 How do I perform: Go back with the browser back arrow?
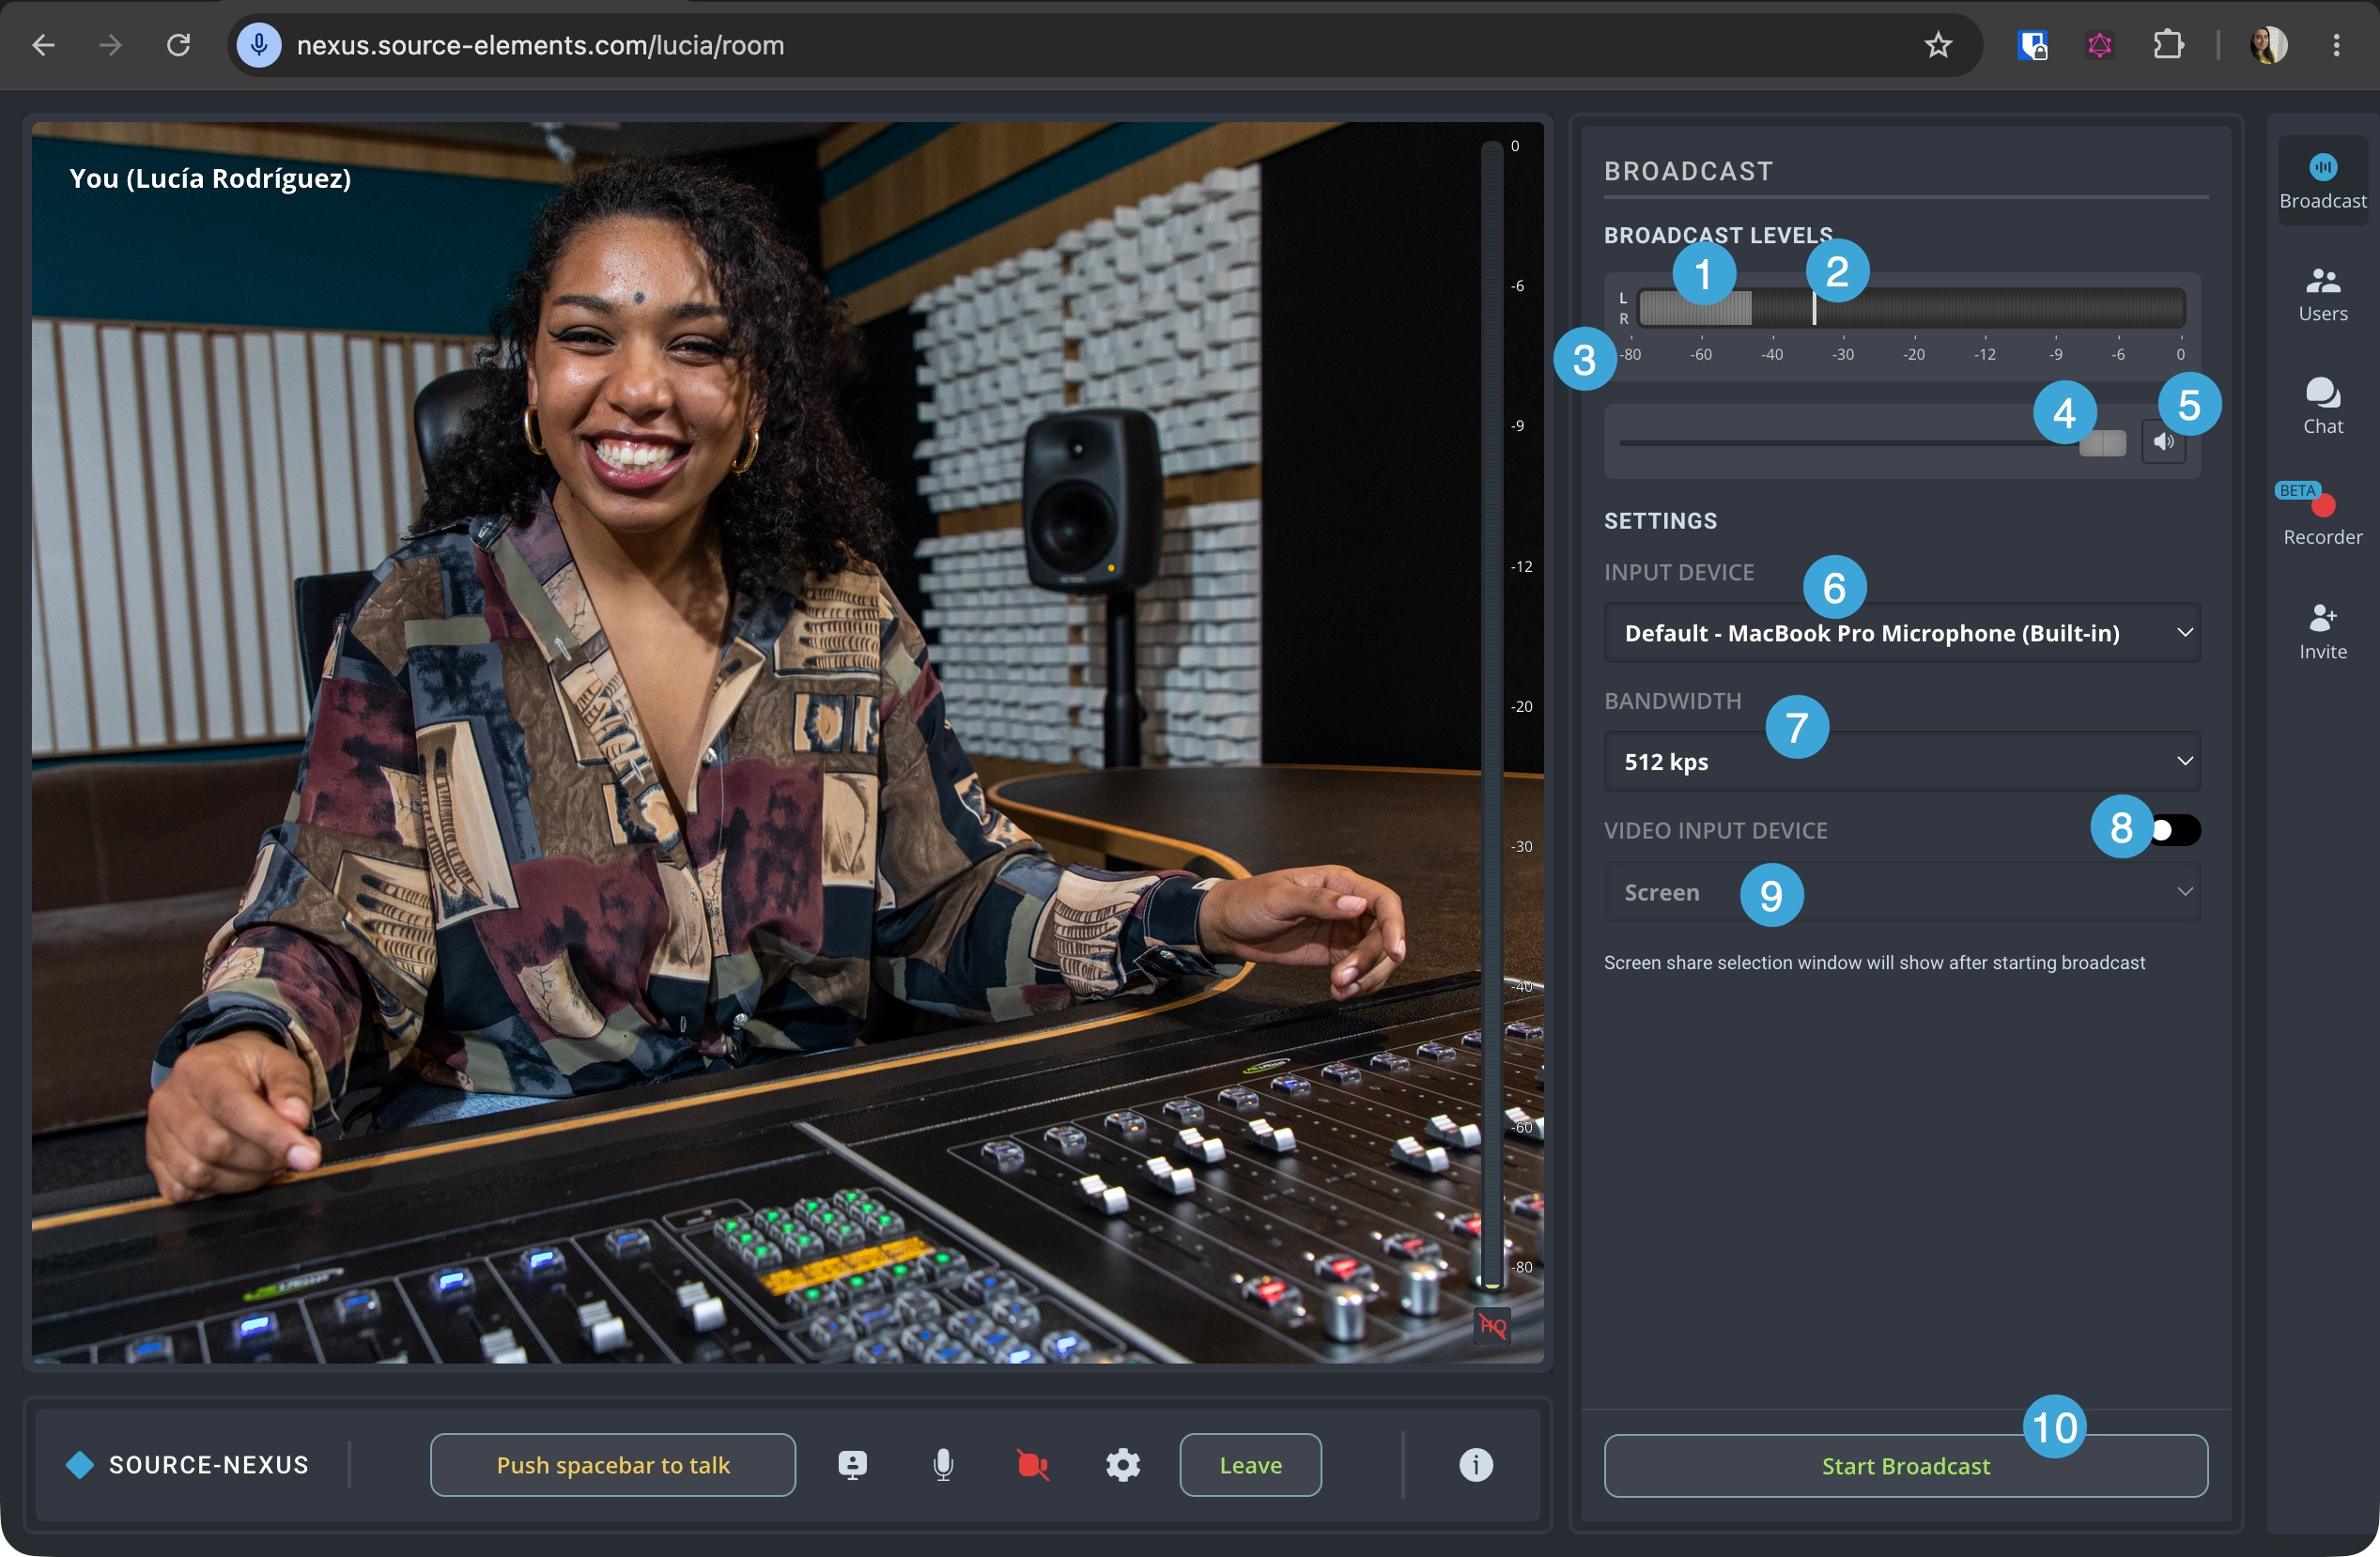tap(43, 45)
